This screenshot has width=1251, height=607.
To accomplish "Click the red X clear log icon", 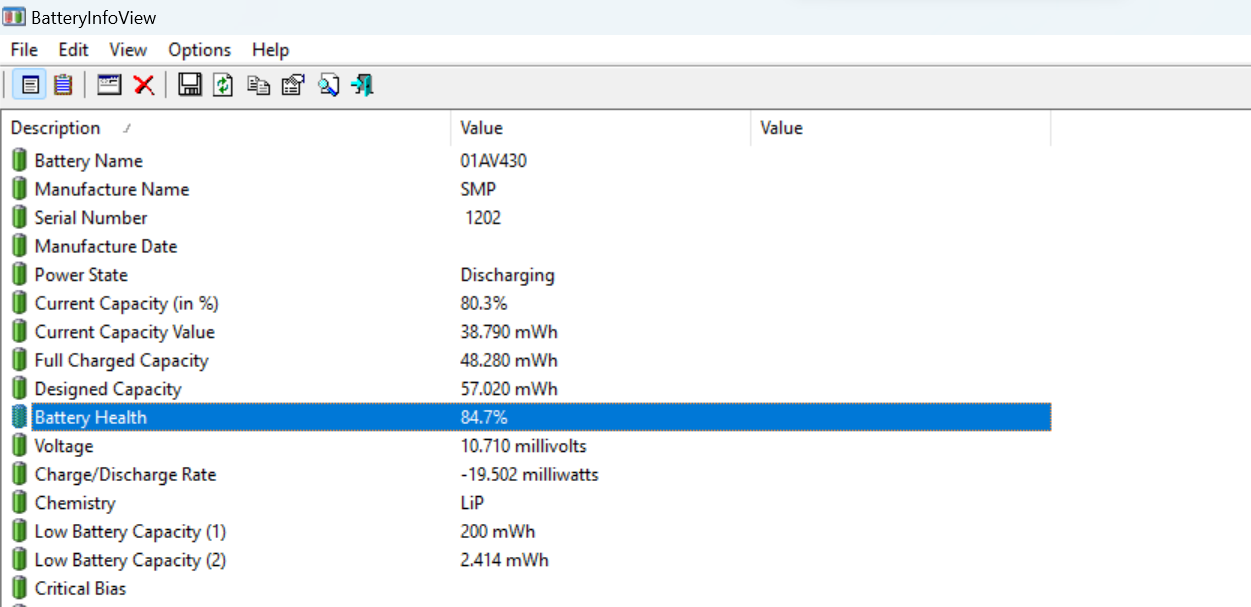I will 144,85.
